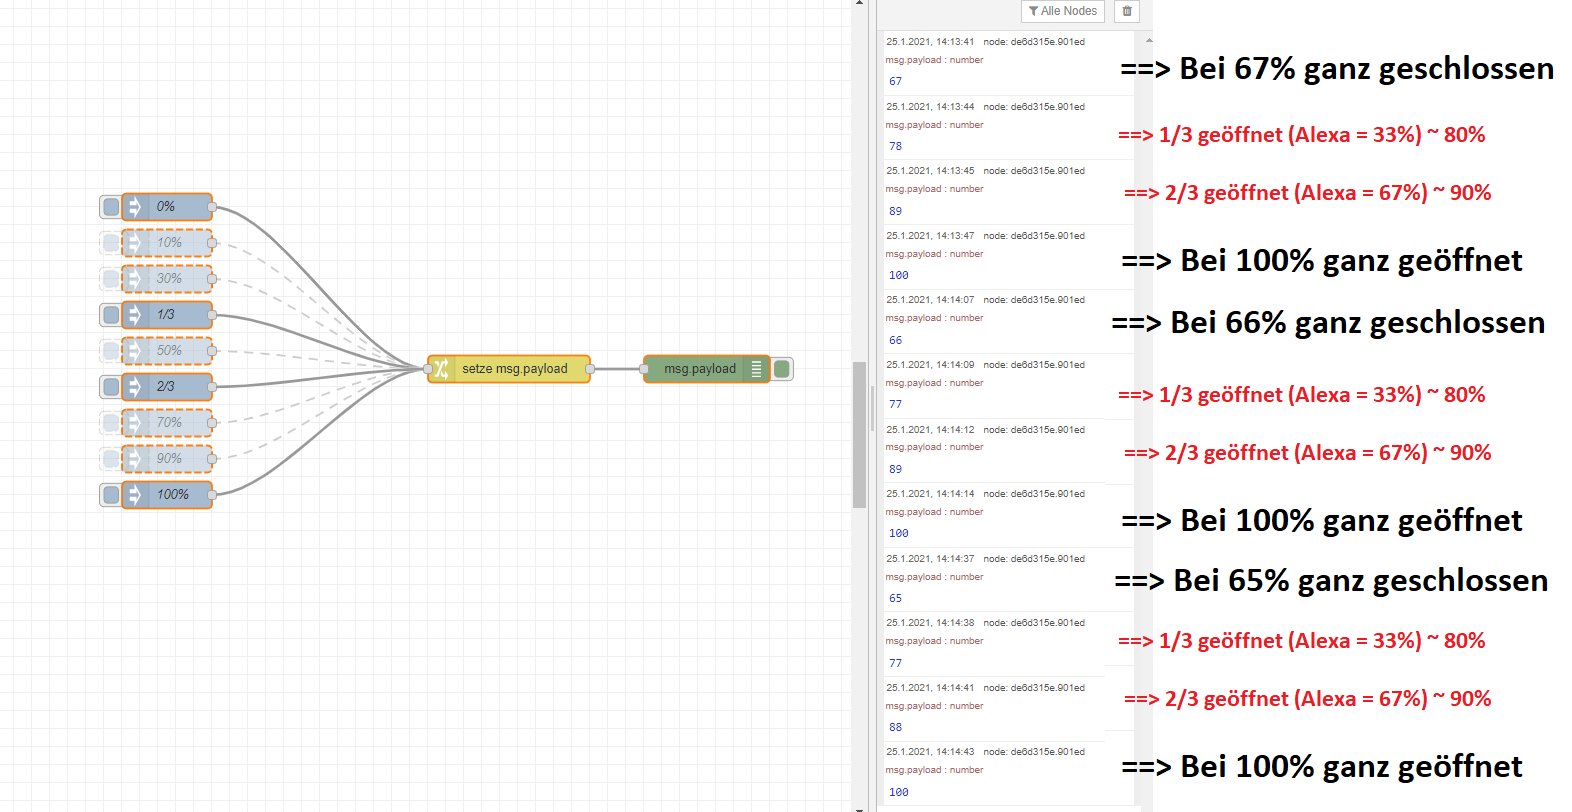Trigger the 2/3 inject node button
This screenshot has width=1572, height=812.
(111, 386)
